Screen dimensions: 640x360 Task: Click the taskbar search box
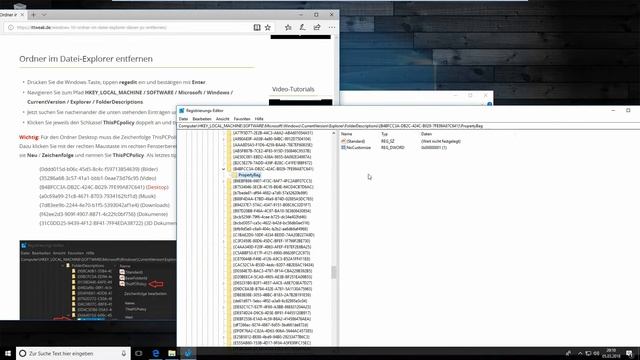73,353
